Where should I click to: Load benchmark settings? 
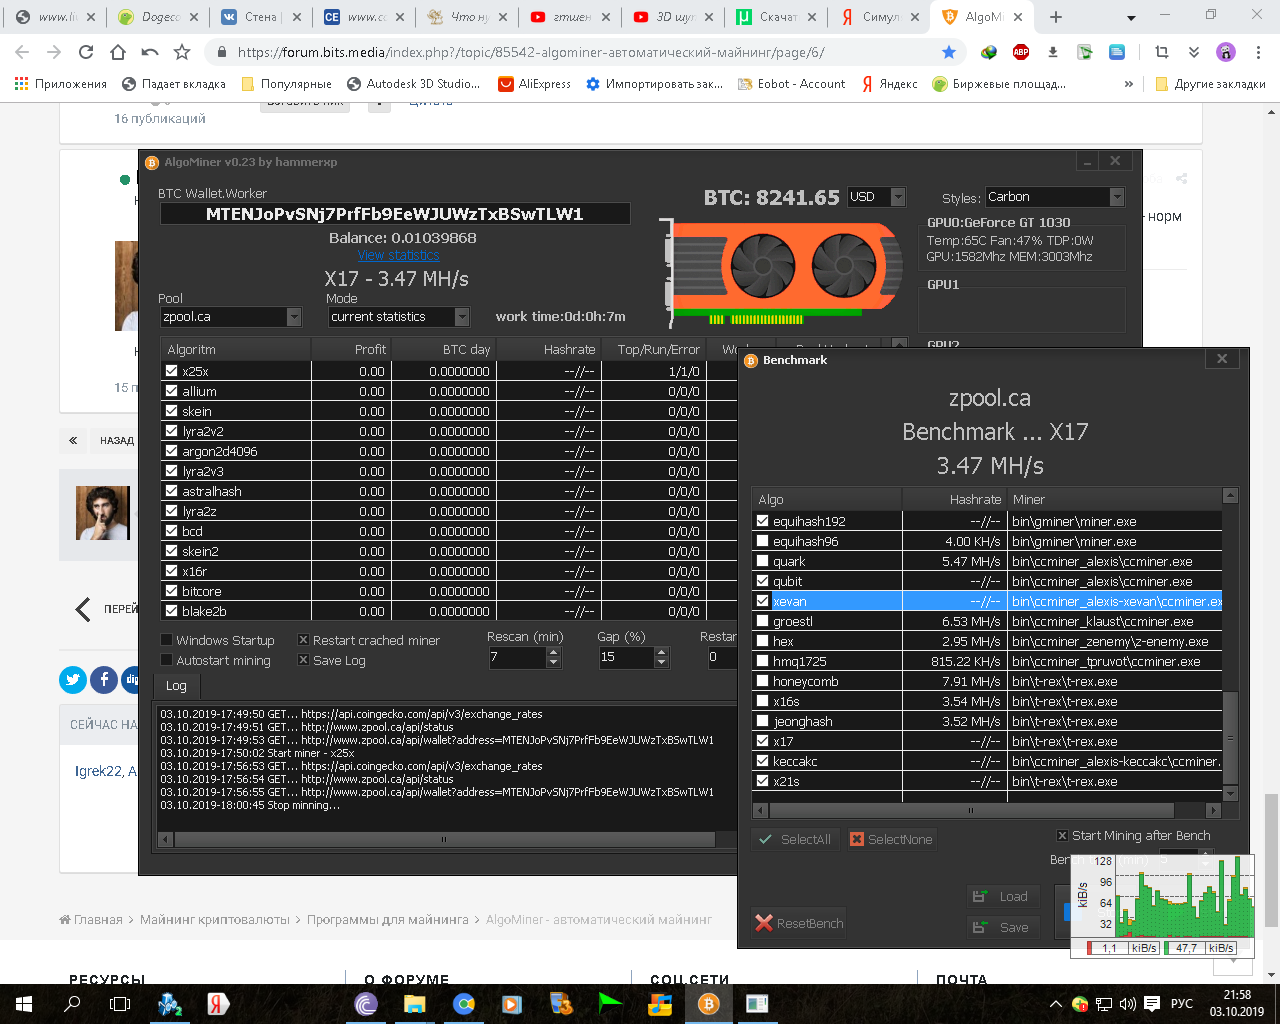click(1003, 896)
